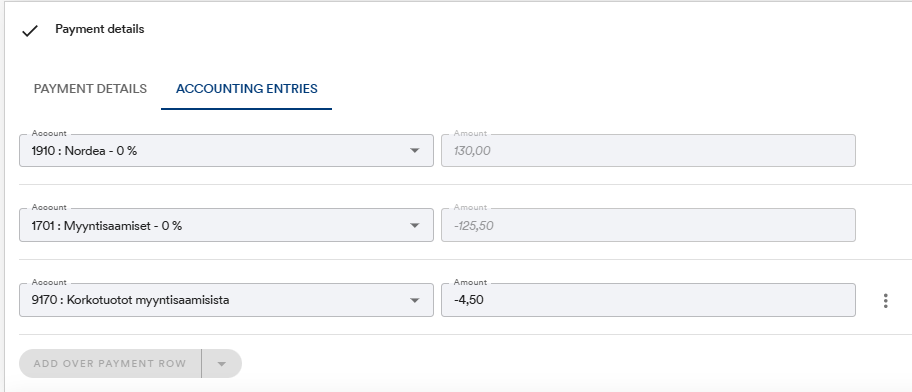Click the amount field showing -125,50

(648, 225)
